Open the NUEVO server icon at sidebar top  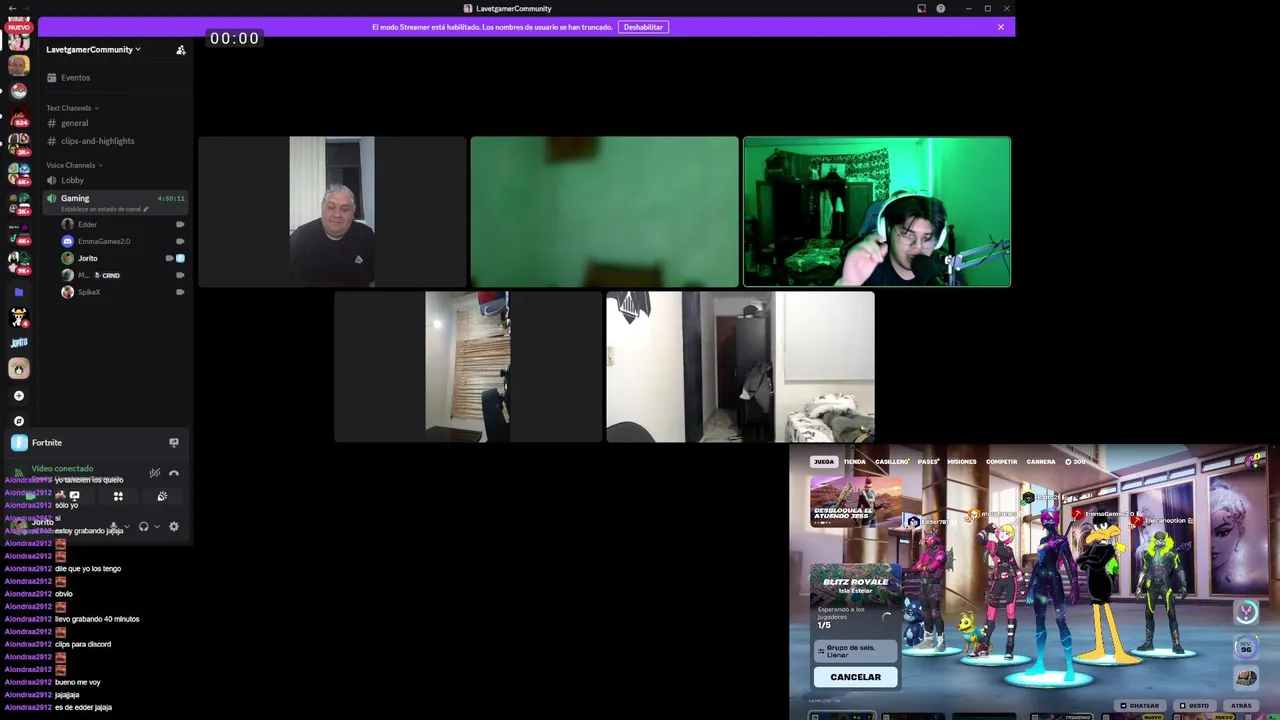pyautogui.click(x=19, y=38)
